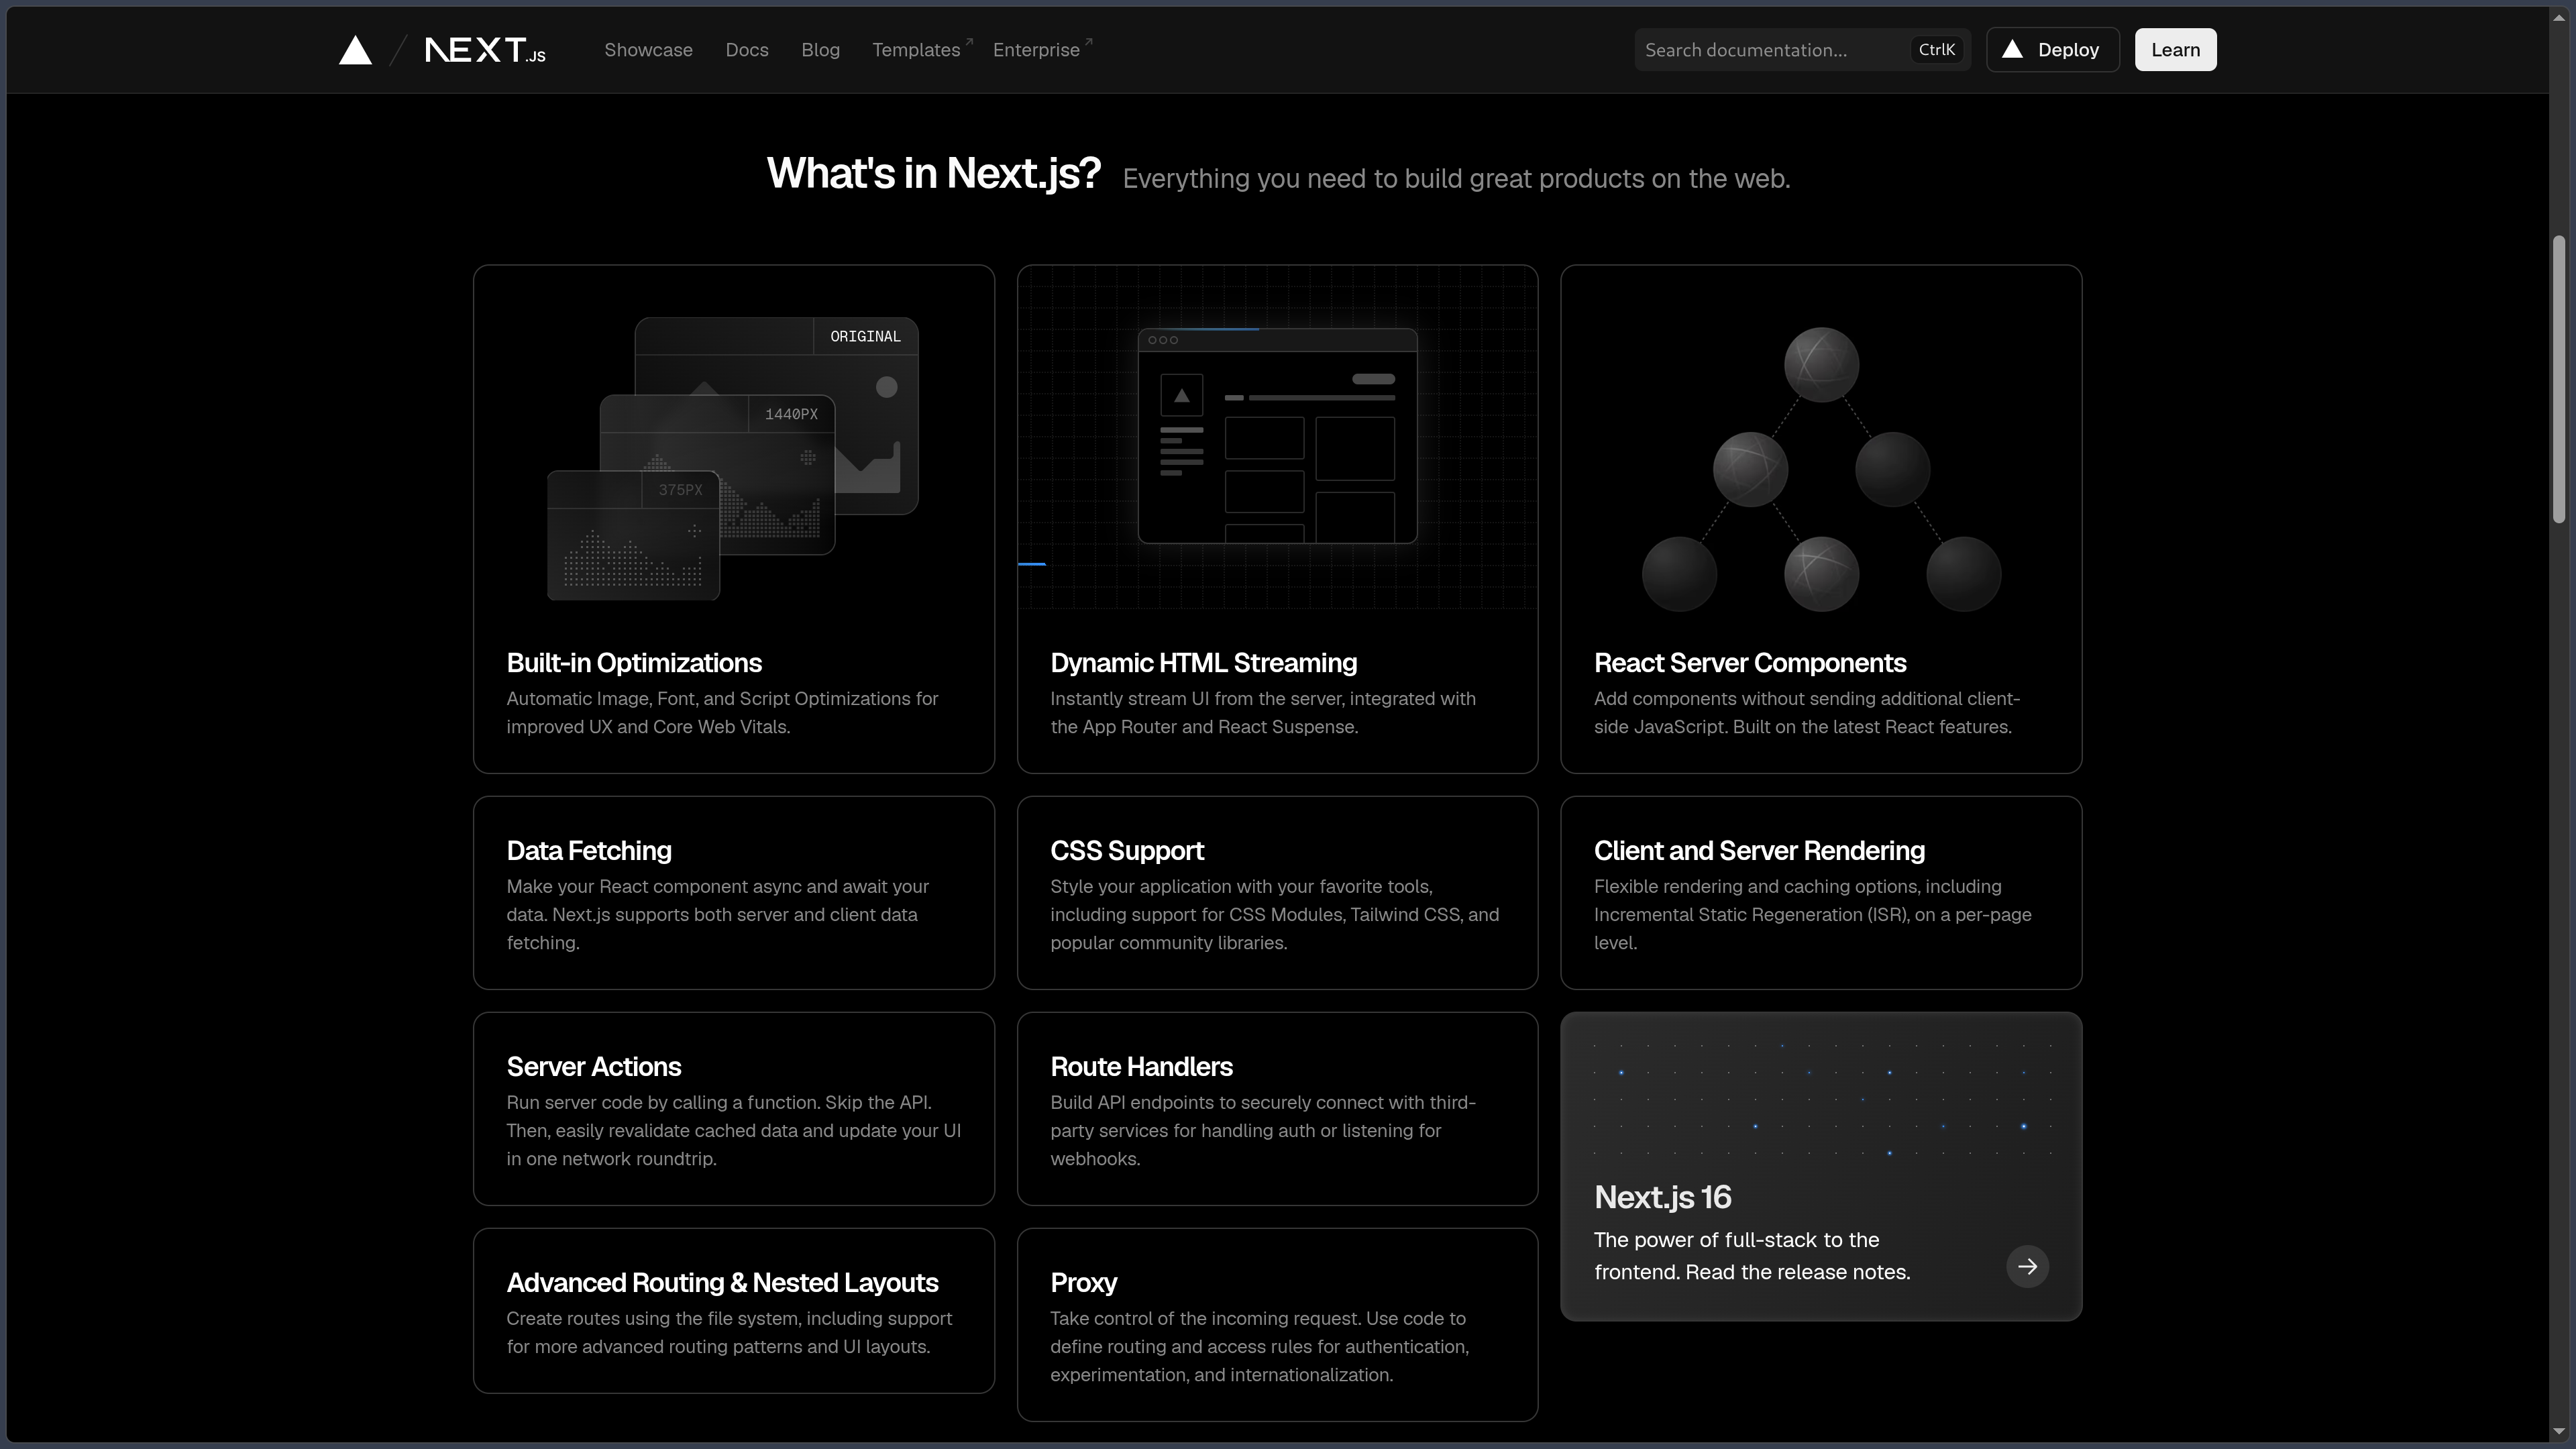Open the Blog nav link

click(820, 50)
